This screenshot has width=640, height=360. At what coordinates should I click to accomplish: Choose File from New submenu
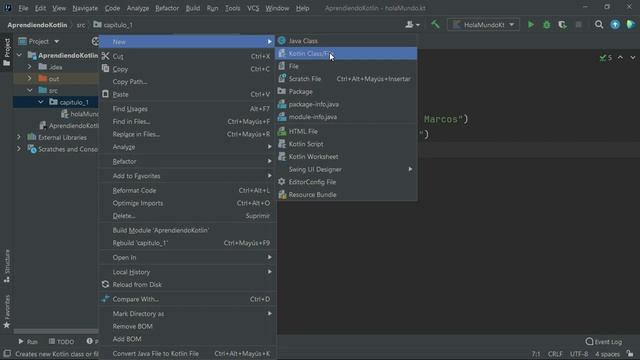[x=347, y=66]
